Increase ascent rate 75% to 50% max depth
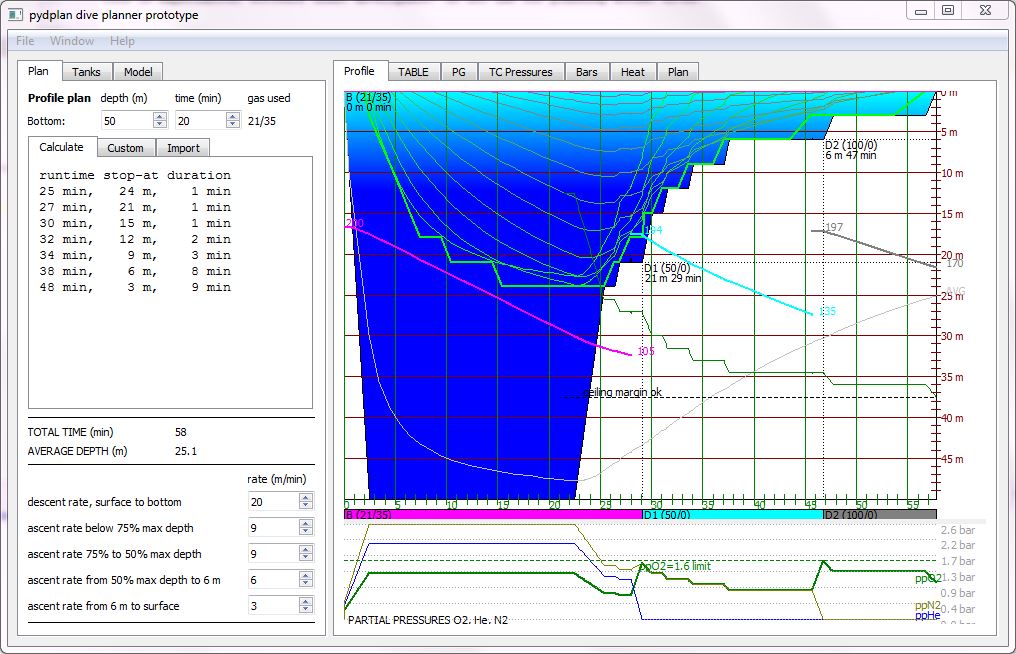The width and height of the screenshot is (1016, 654). [x=306, y=550]
